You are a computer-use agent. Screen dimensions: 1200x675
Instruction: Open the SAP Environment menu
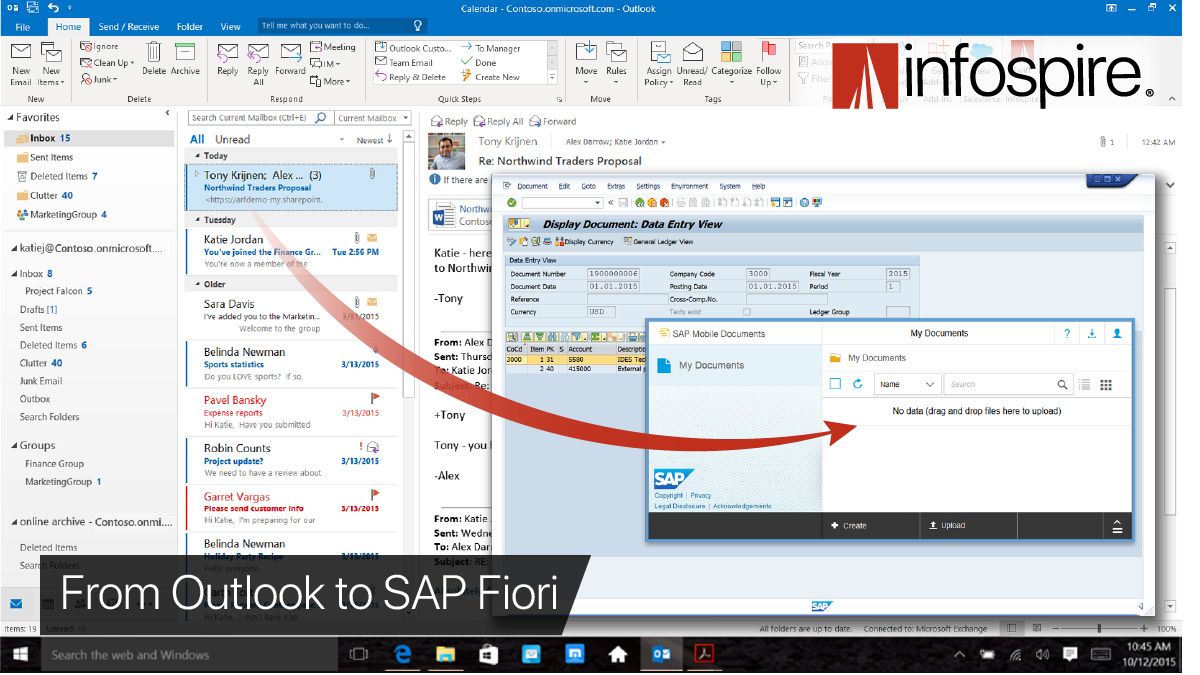click(x=689, y=186)
